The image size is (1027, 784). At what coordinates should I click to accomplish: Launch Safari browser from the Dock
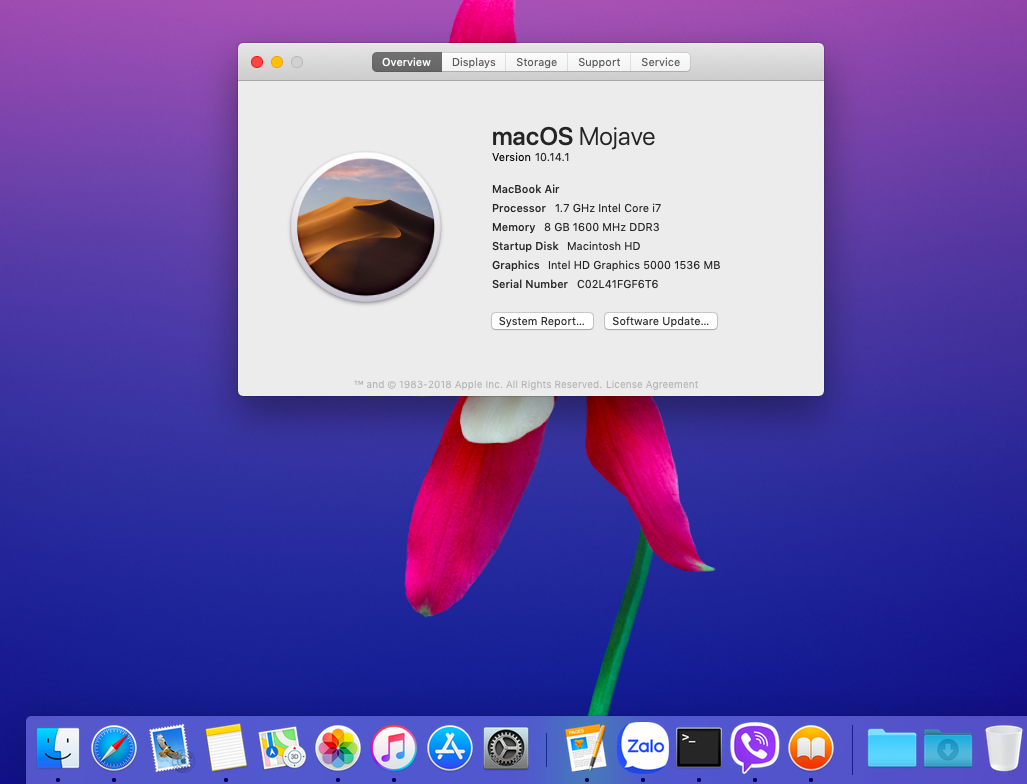(x=114, y=747)
